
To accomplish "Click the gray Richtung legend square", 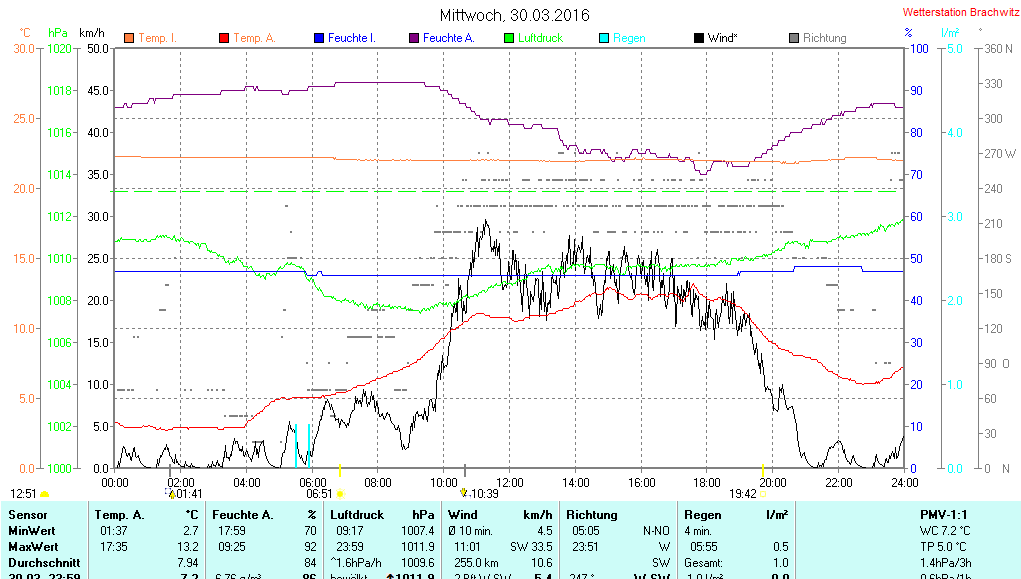I will (x=794, y=38).
